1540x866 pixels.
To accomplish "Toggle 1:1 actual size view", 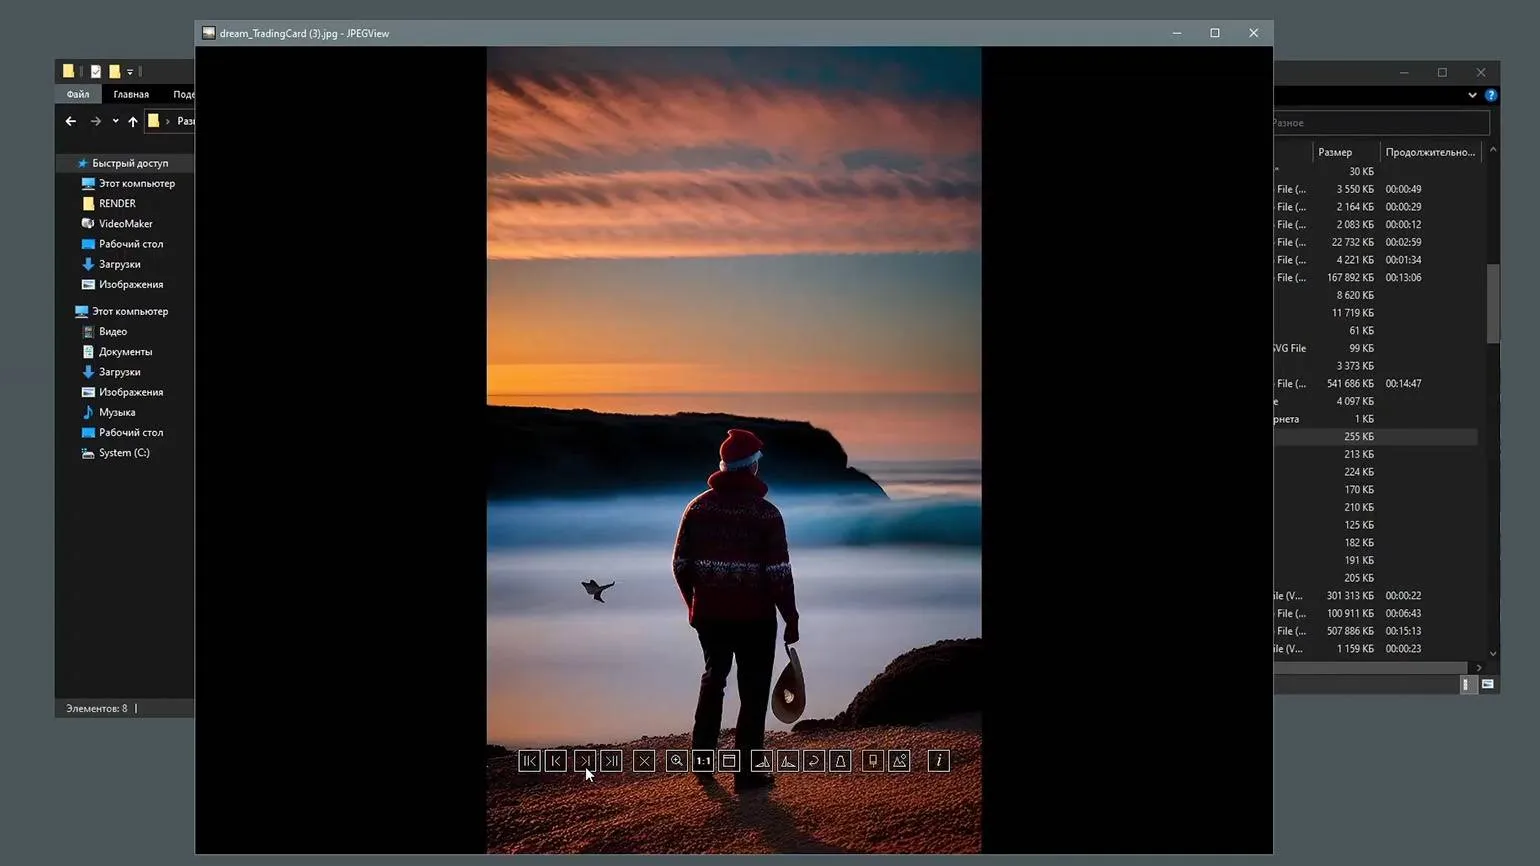I will click(703, 761).
